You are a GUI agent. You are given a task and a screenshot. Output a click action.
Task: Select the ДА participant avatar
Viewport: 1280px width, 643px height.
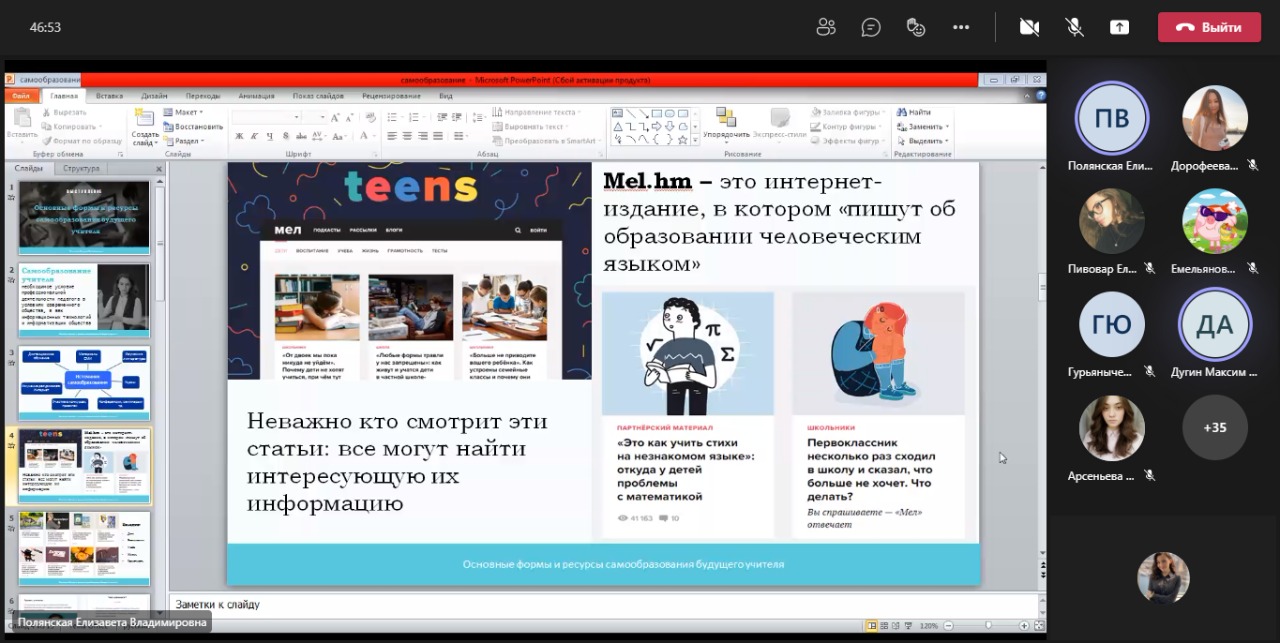pos(1214,324)
